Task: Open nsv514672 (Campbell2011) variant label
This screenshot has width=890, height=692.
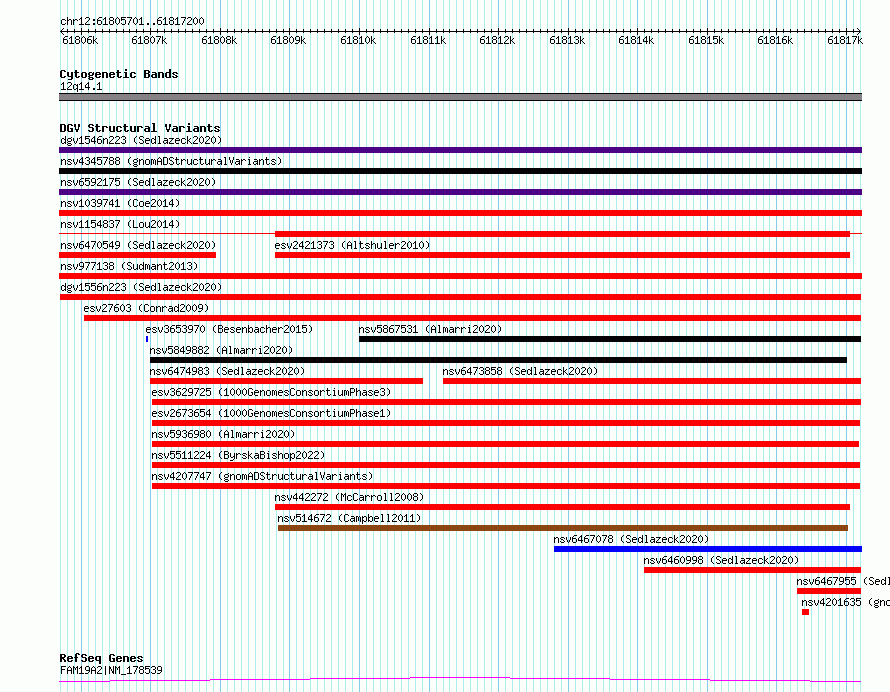Action: coord(349,518)
